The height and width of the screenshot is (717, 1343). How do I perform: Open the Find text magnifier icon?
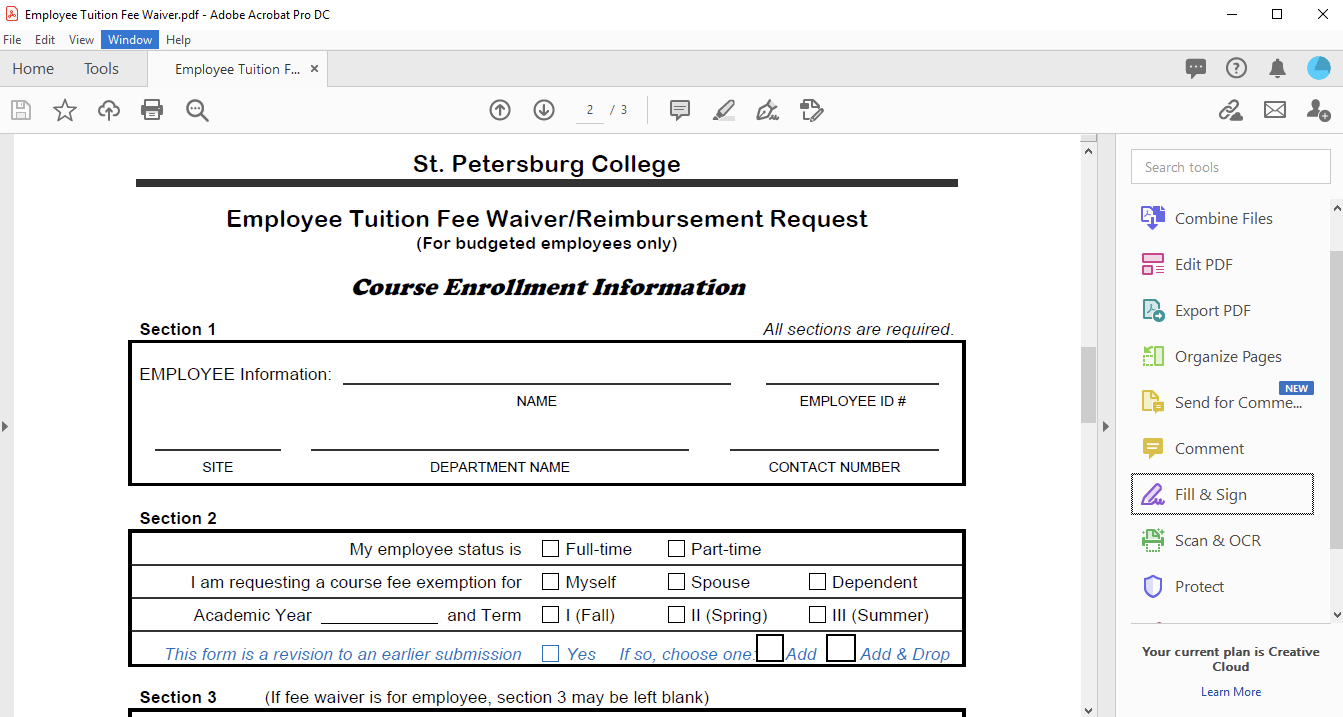(x=197, y=110)
